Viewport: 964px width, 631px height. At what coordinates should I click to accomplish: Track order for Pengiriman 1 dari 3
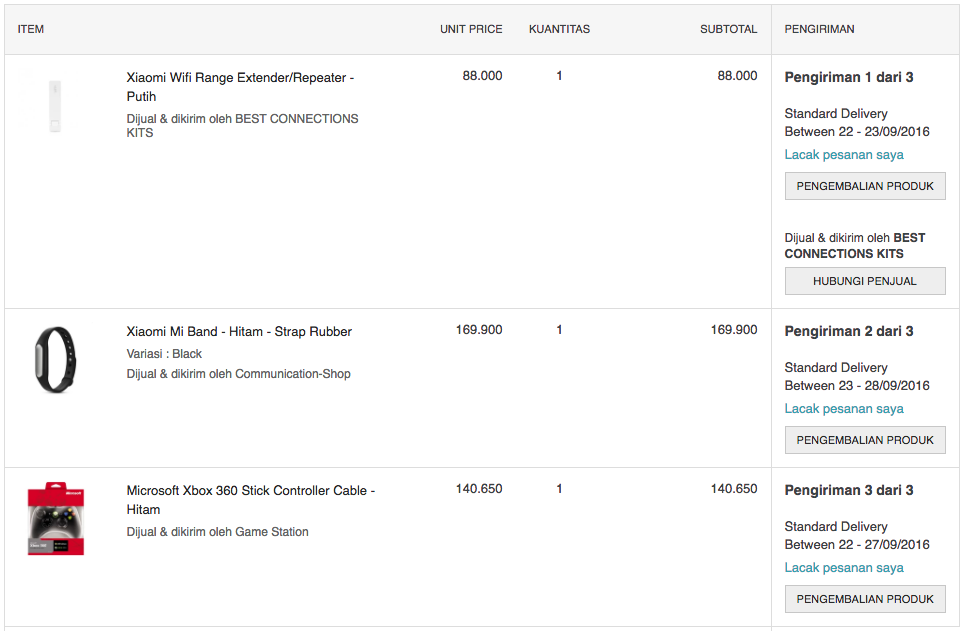click(844, 155)
